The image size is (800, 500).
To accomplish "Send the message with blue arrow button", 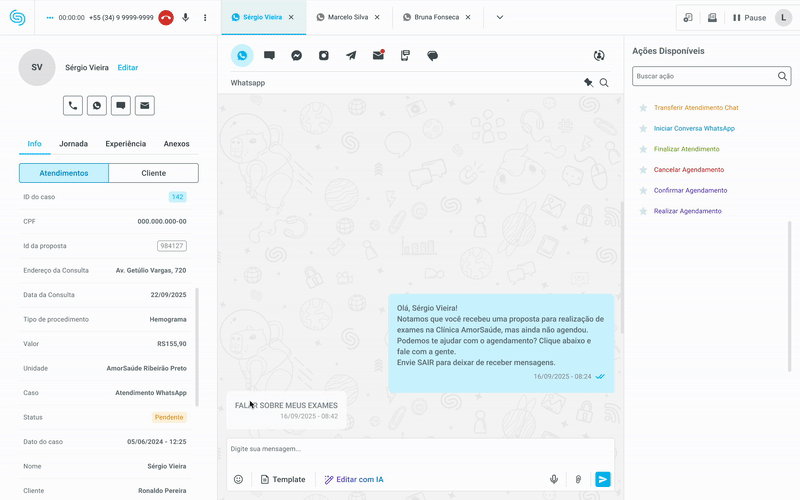I will point(603,480).
